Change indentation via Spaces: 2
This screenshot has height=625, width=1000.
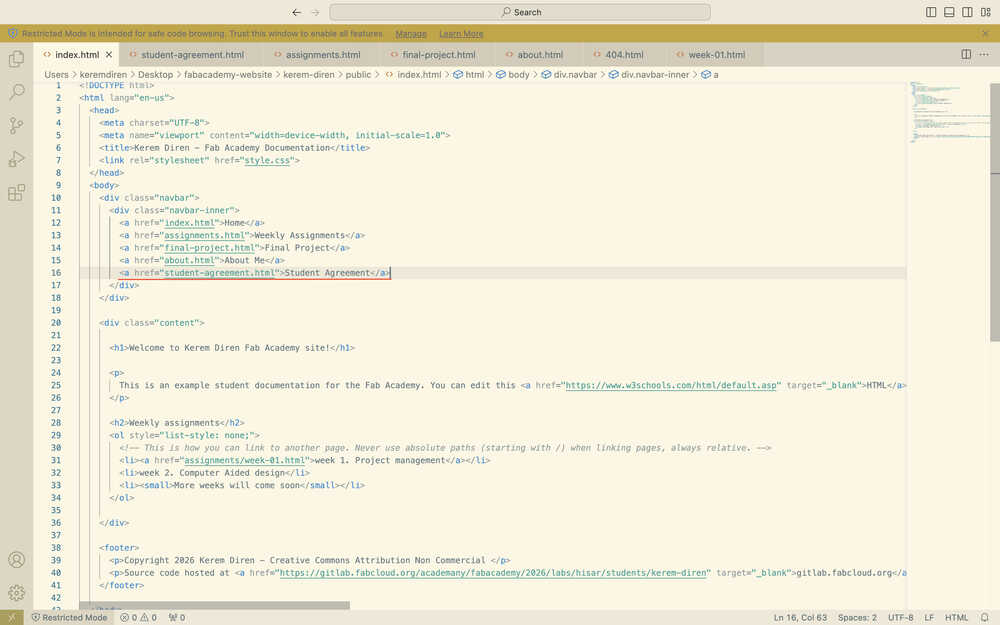[x=857, y=617]
